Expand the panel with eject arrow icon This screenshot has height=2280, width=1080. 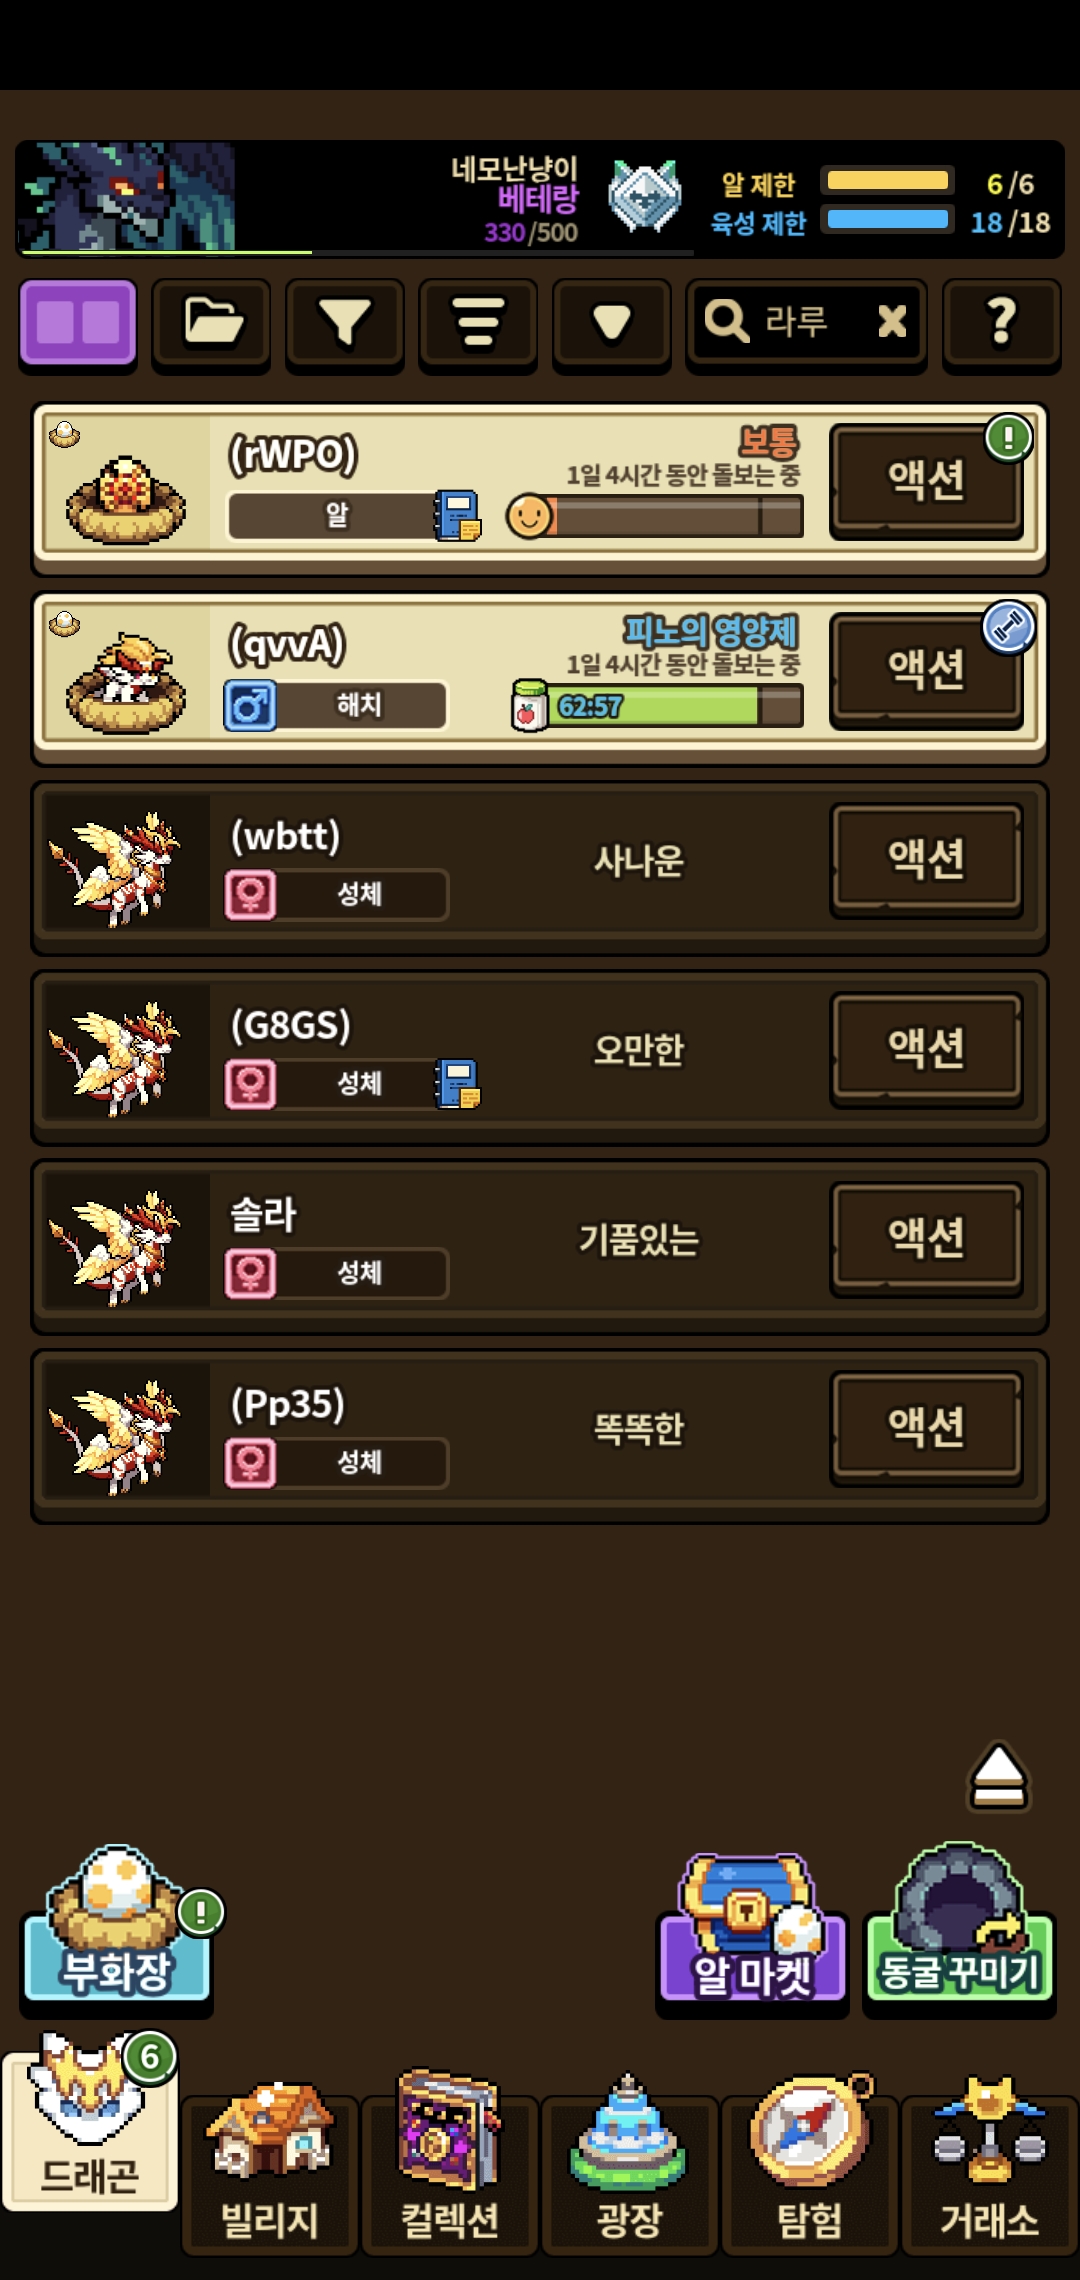pos(998,1776)
